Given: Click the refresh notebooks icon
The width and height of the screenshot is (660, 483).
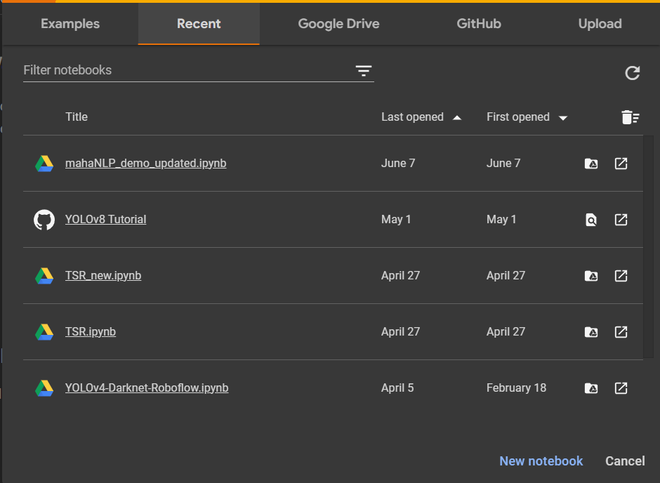Looking at the screenshot, I should click(632, 73).
